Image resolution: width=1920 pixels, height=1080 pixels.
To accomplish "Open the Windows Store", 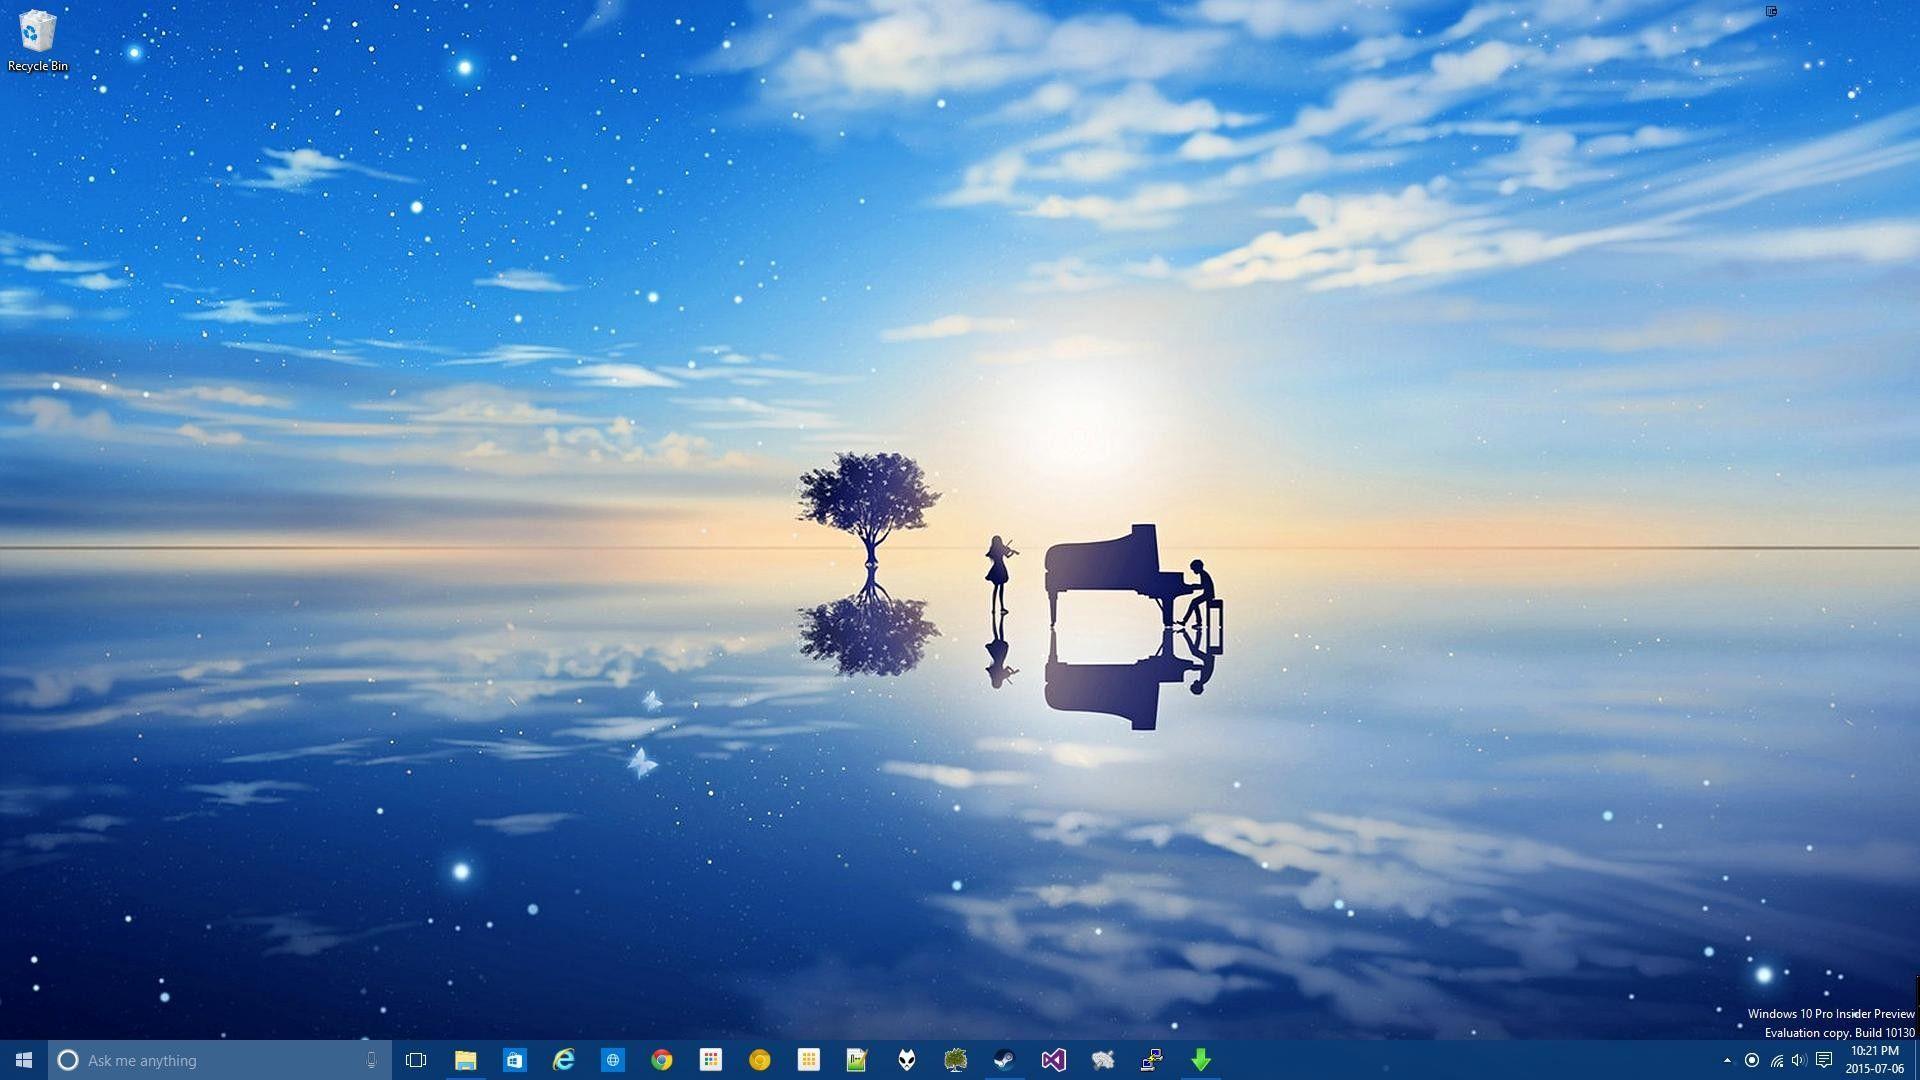I will 514,1060.
